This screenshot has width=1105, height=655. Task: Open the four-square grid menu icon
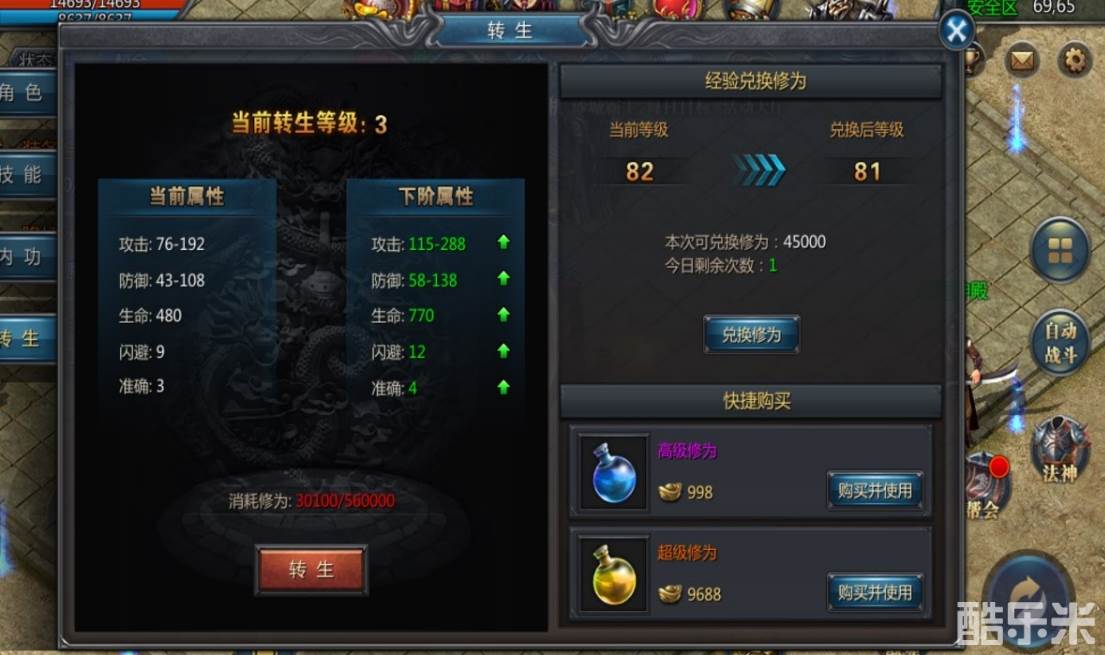click(x=1060, y=250)
